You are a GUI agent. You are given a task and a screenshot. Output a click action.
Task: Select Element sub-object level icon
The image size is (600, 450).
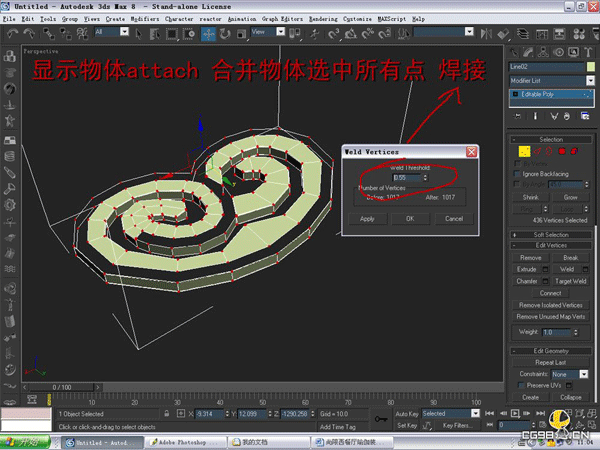(x=574, y=152)
